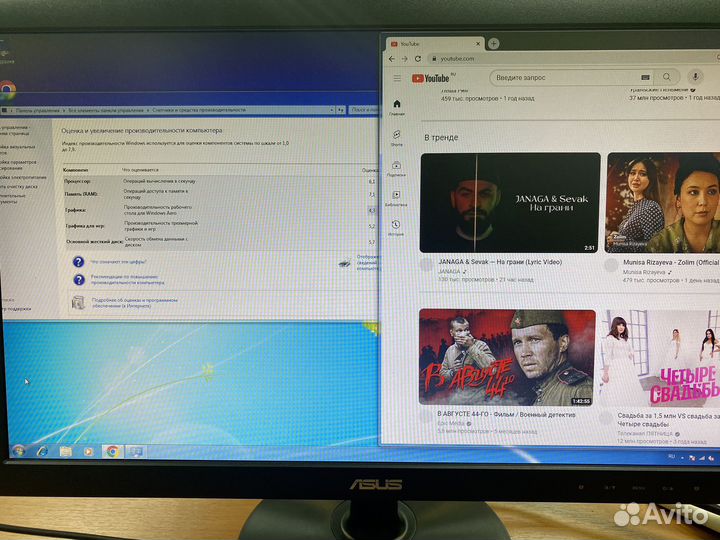Open JANAGA channel avatar beside video title
This screenshot has height=540, width=720.
(427, 264)
